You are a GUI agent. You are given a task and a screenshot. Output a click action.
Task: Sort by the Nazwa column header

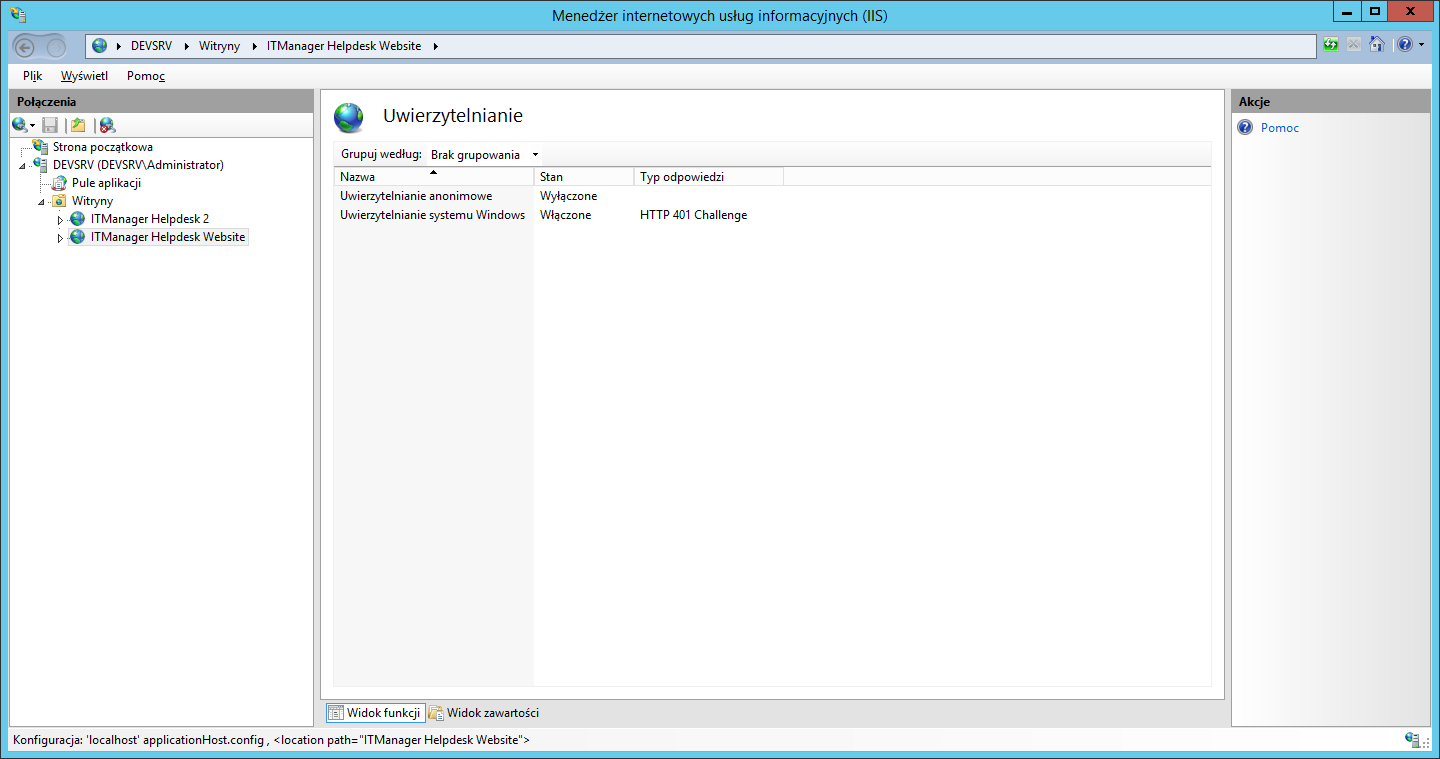[x=434, y=177]
